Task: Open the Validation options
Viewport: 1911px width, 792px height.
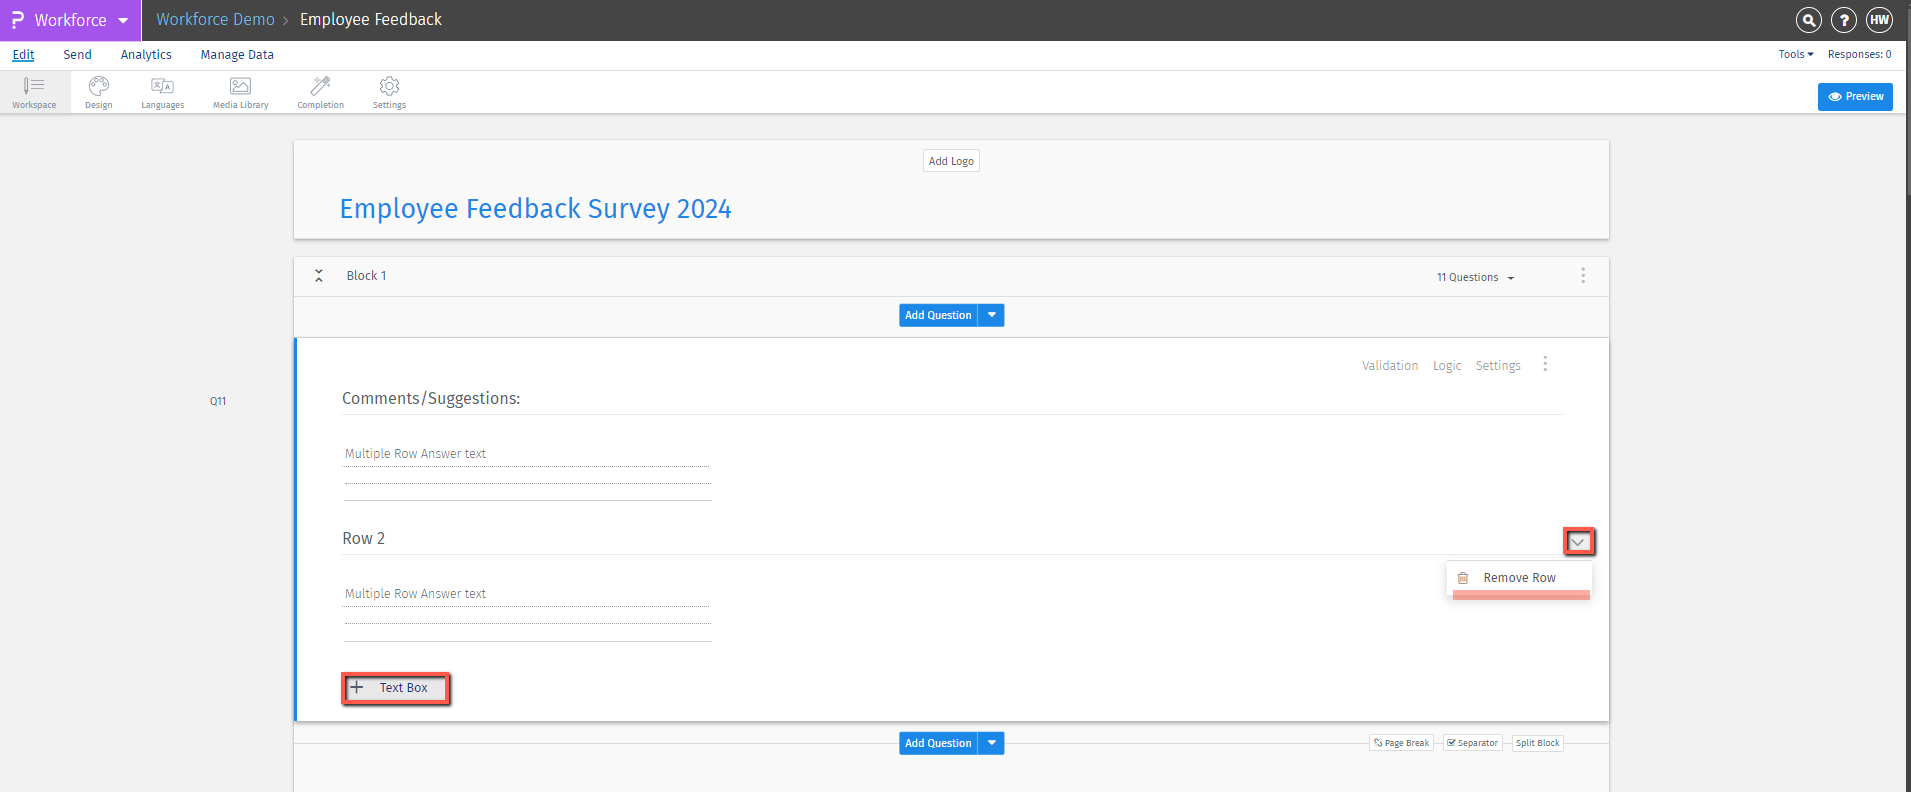Action: [x=1390, y=366]
